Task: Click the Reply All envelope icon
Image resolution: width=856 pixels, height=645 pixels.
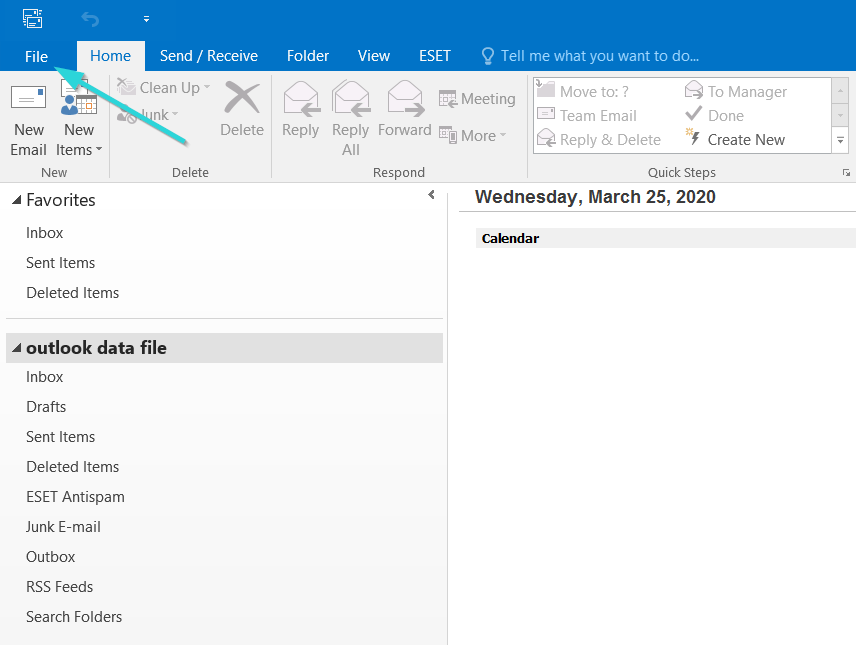Action: click(350, 98)
